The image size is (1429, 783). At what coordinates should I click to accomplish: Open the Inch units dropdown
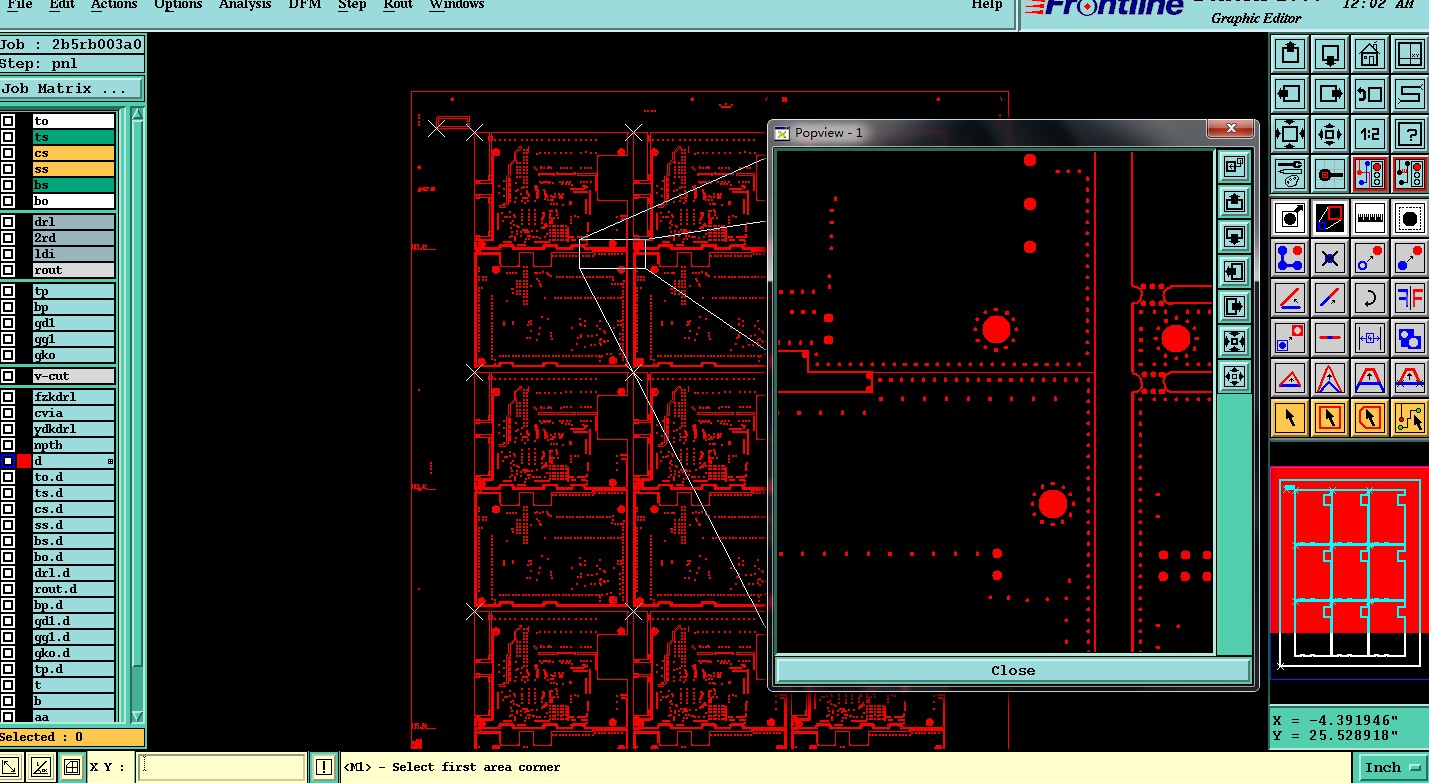[x=1391, y=767]
